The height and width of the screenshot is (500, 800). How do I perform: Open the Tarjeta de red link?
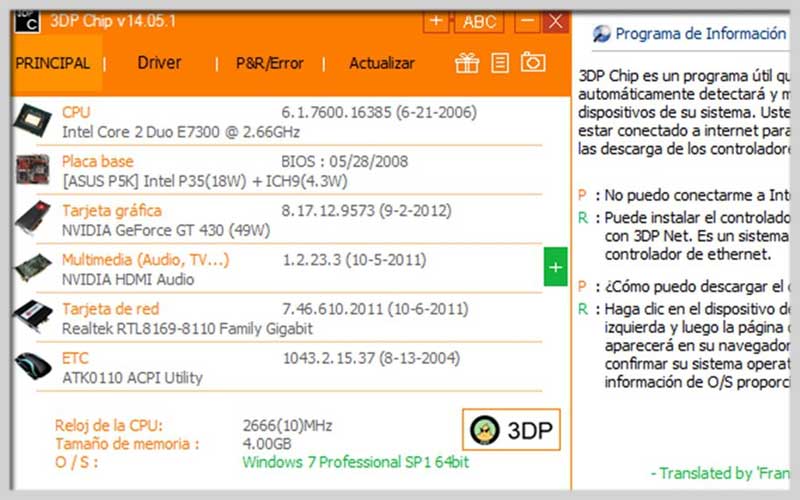tap(110, 309)
